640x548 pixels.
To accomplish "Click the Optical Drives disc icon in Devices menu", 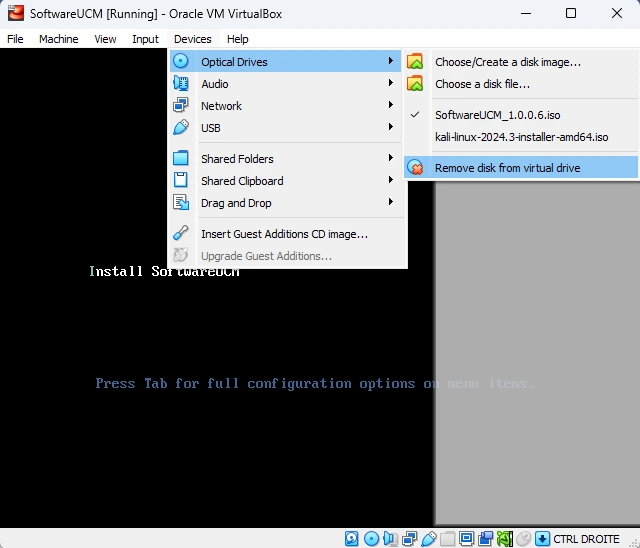I will coord(180,61).
